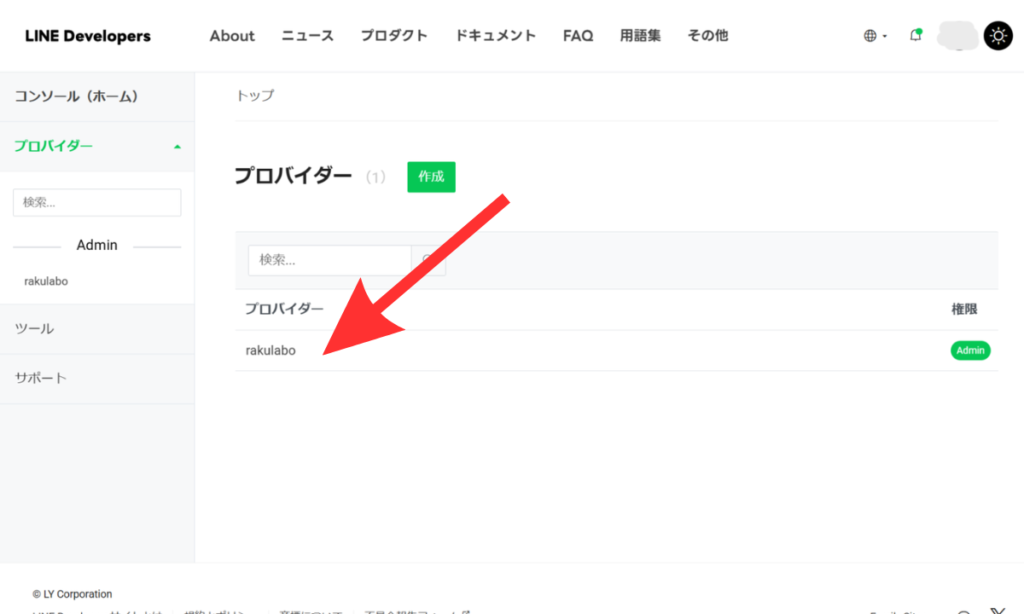Open the user account avatar
1024x614 pixels.
coord(957,35)
